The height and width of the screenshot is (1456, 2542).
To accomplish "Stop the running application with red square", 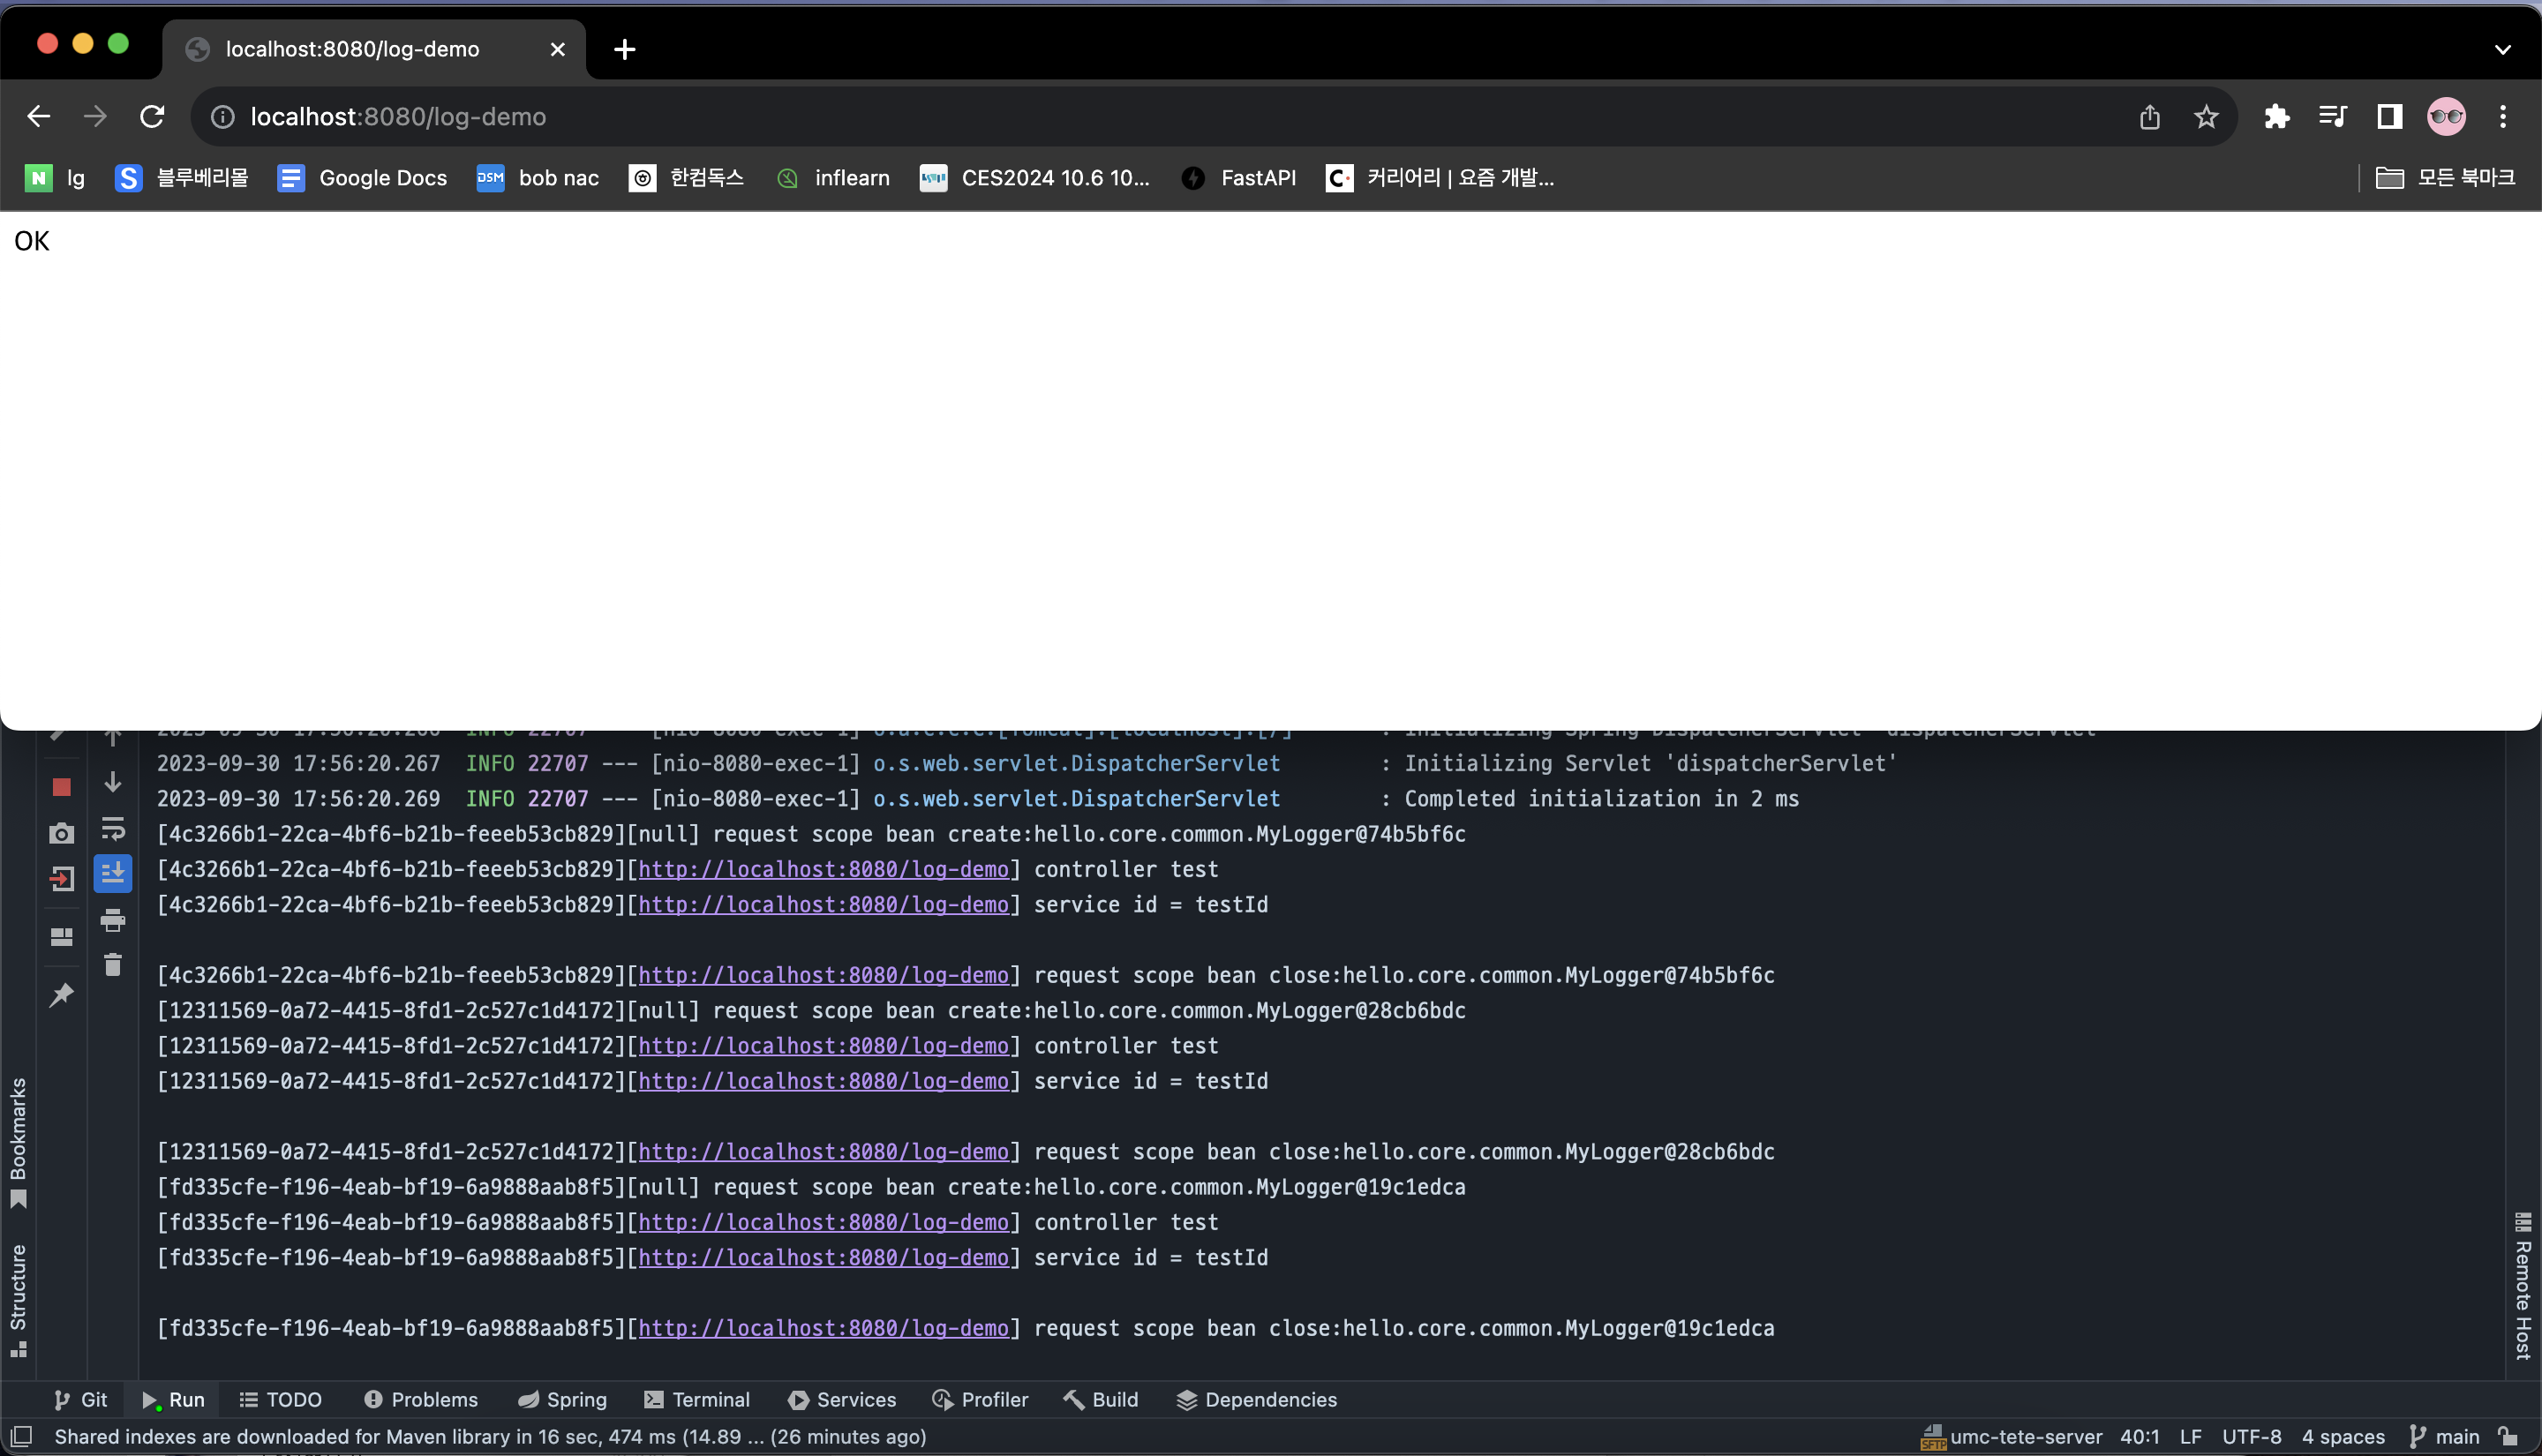I will [x=61, y=787].
